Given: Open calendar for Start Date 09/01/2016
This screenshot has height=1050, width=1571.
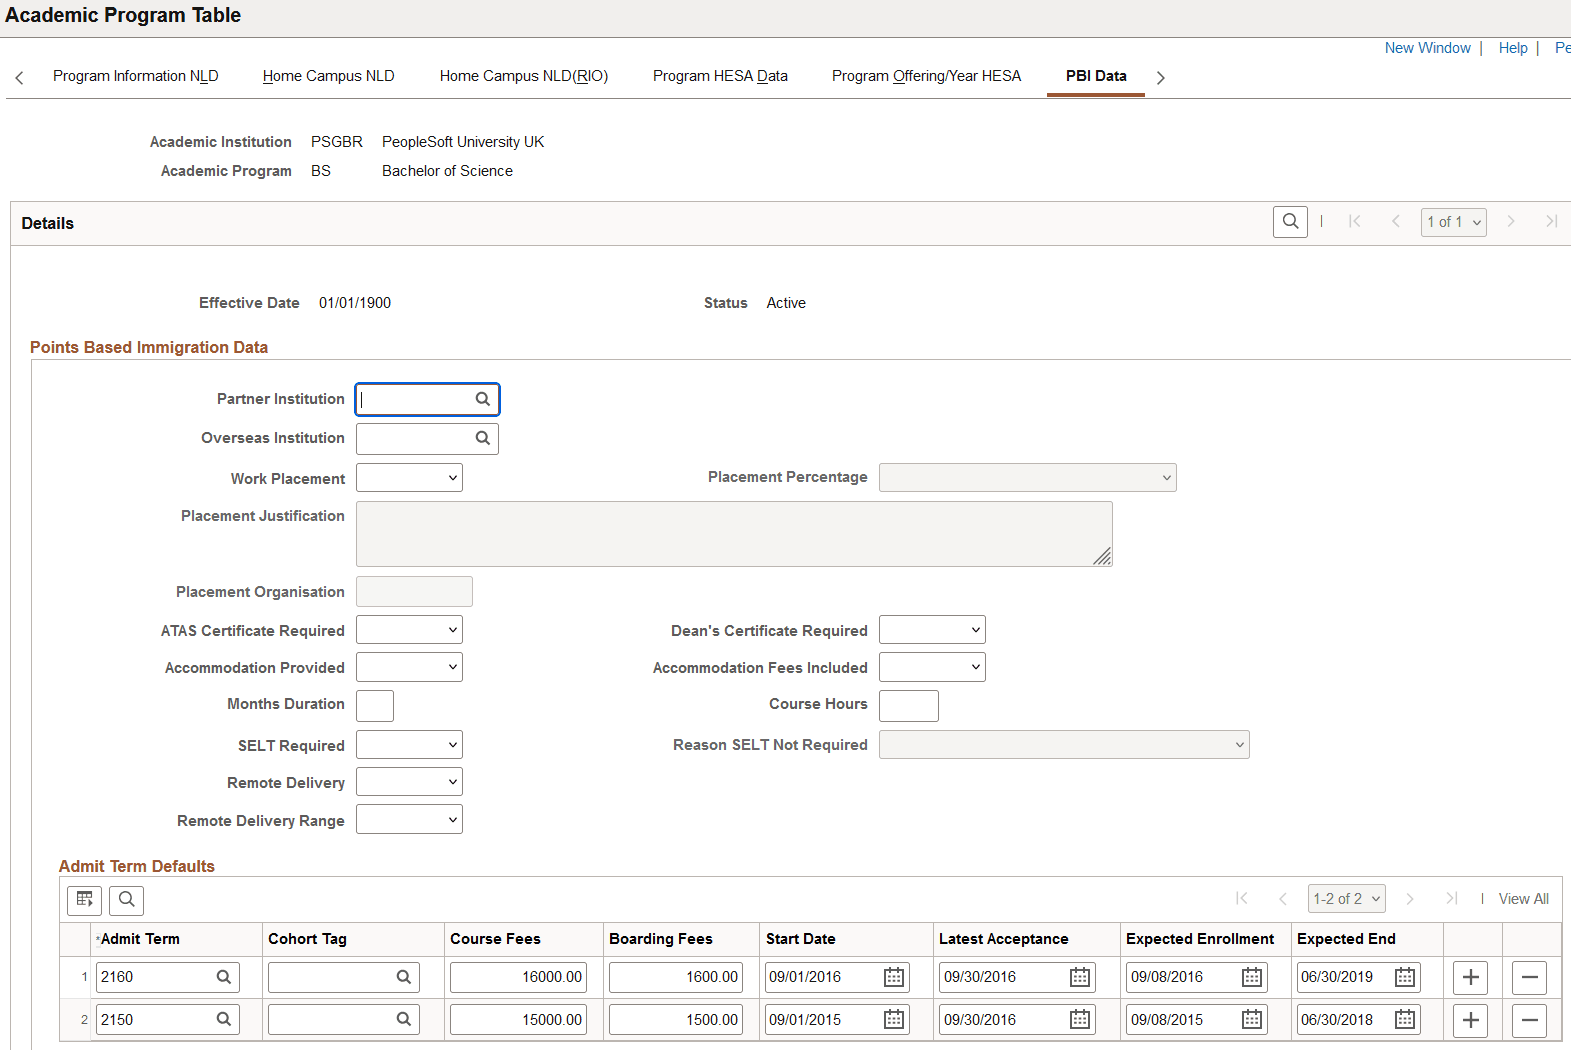Looking at the screenshot, I should (x=894, y=977).
